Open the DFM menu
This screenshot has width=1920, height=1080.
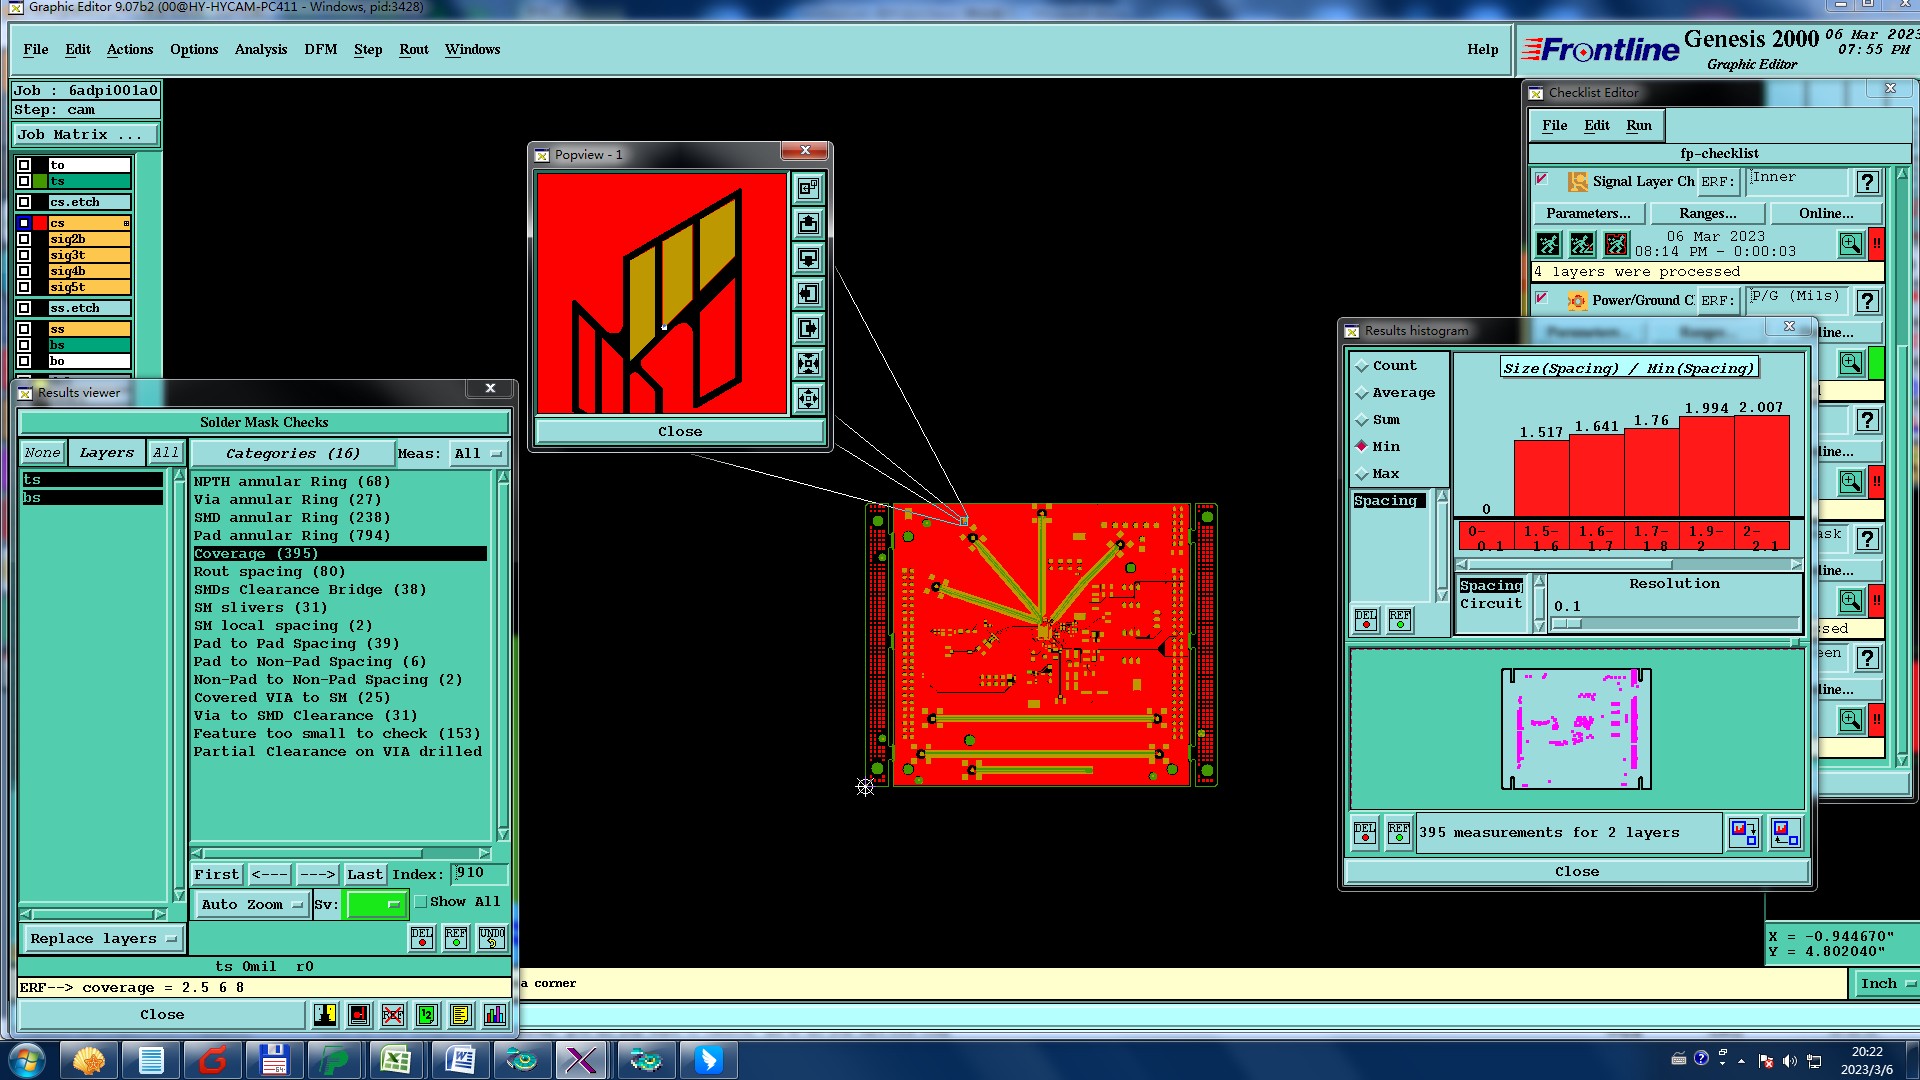320,49
